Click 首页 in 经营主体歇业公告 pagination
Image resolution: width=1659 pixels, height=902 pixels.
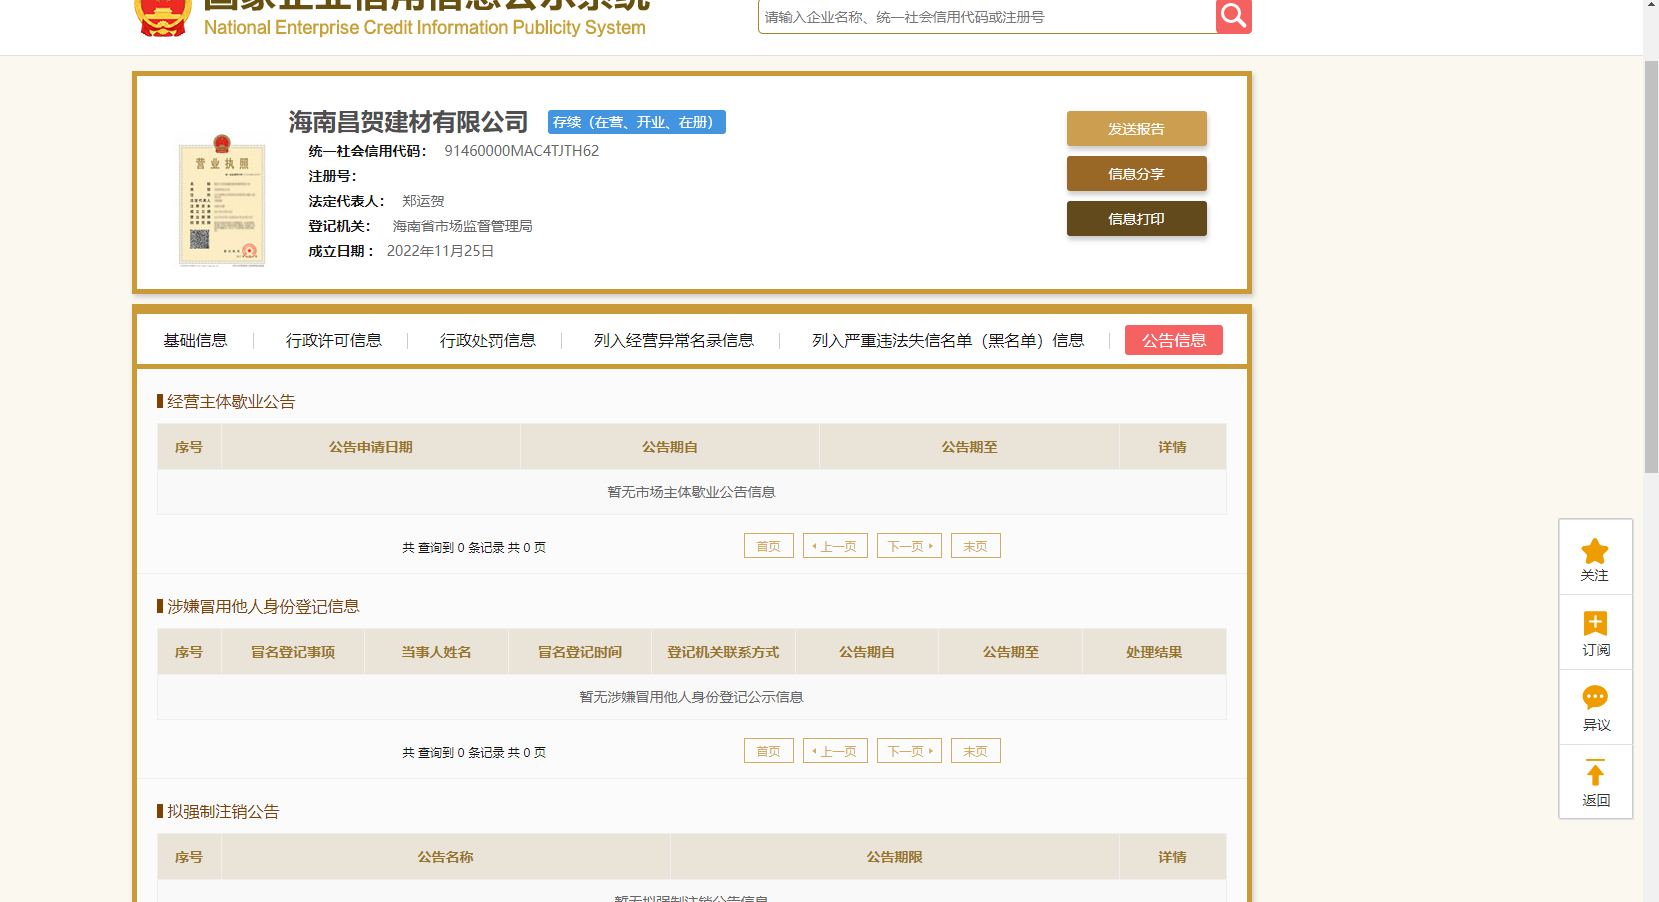(769, 546)
